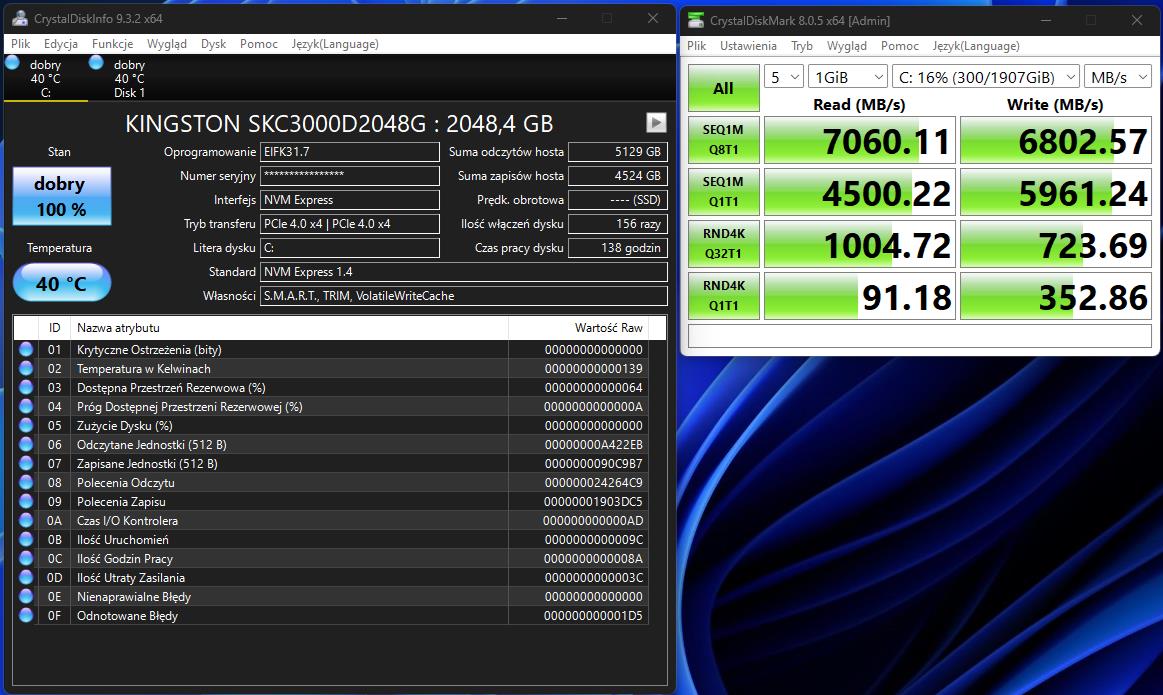Click status orb for Zużycie Dysku attribute

26,426
